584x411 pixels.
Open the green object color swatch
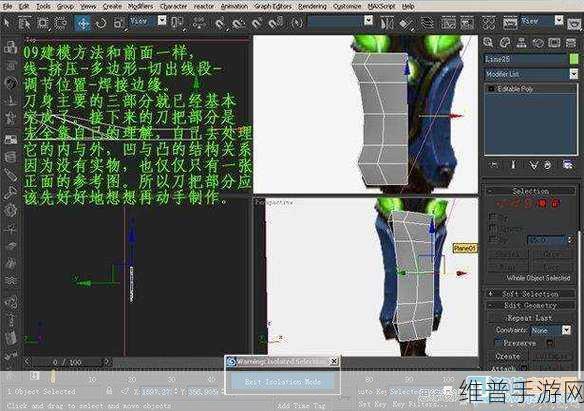click(x=574, y=59)
